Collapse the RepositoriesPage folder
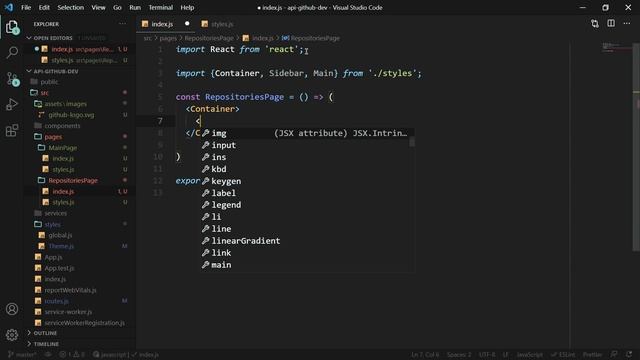The width and height of the screenshot is (640, 360). 73,180
